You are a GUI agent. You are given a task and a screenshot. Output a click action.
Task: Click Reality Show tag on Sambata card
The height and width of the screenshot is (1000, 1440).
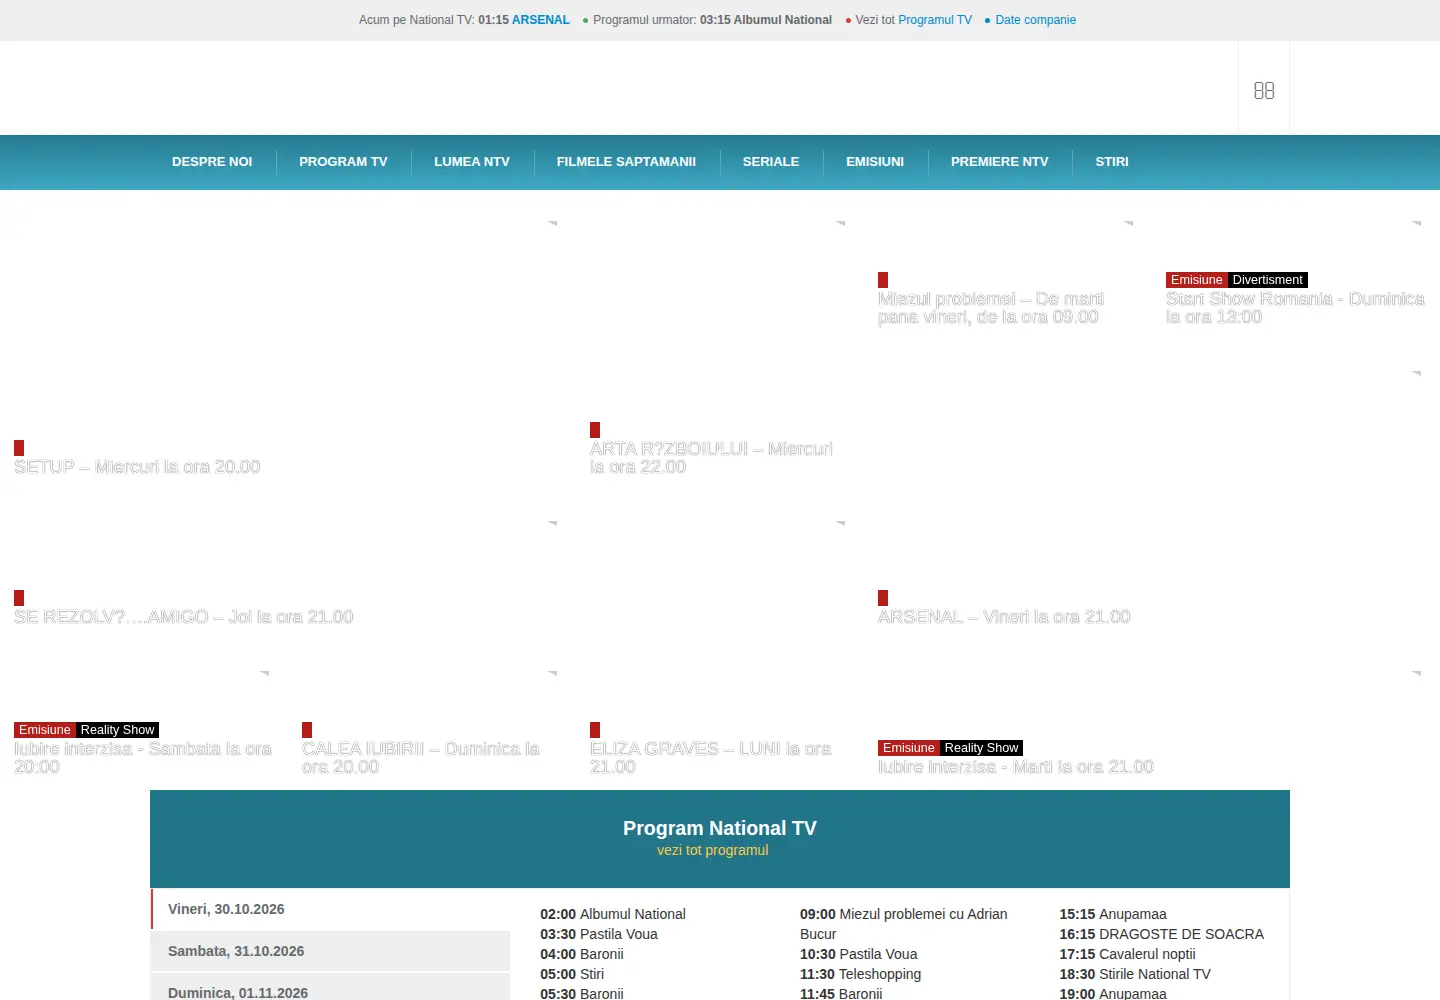coord(118,730)
